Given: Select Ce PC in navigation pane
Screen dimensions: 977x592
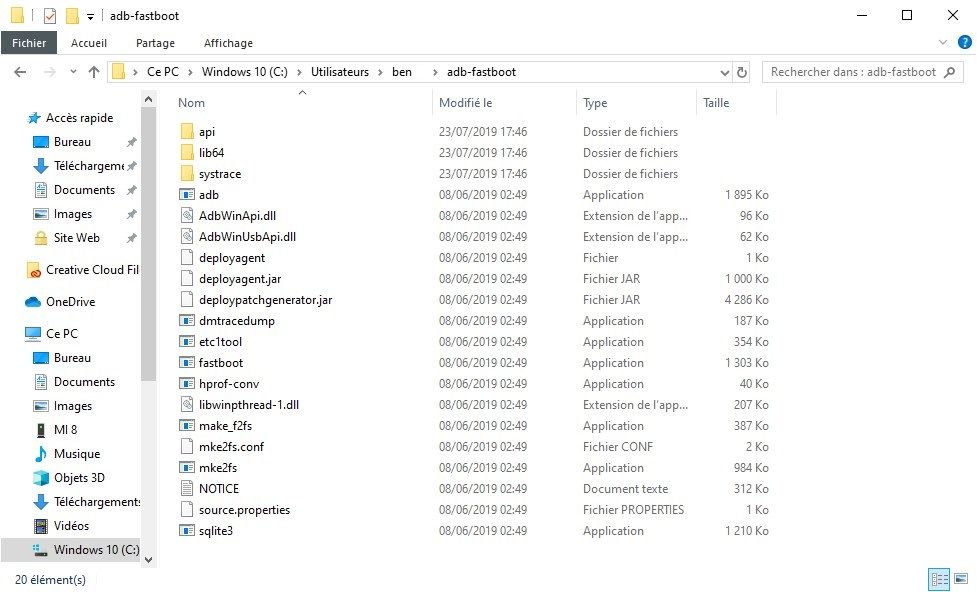Looking at the screenshot, I should pyautogui.click(x=62, y=333).
